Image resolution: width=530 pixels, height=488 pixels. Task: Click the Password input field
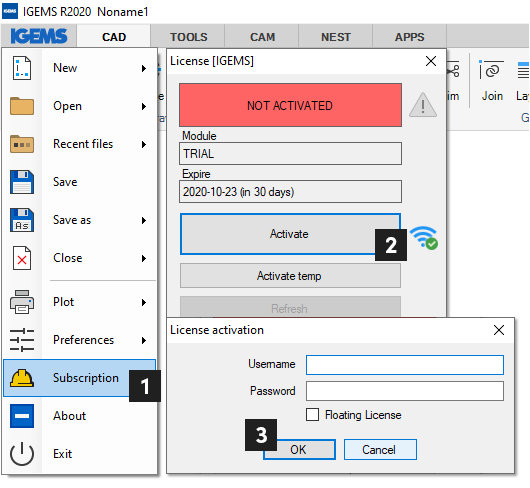405,391
